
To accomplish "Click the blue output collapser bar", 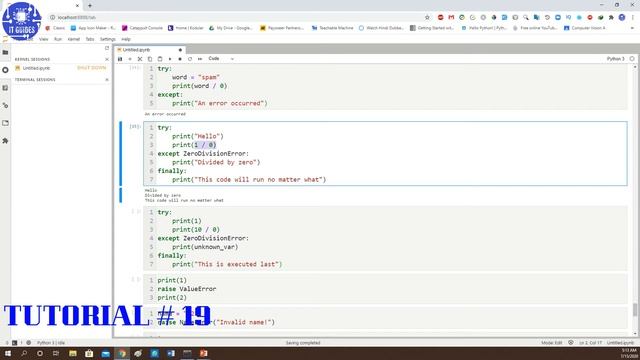I will (120, 195).
